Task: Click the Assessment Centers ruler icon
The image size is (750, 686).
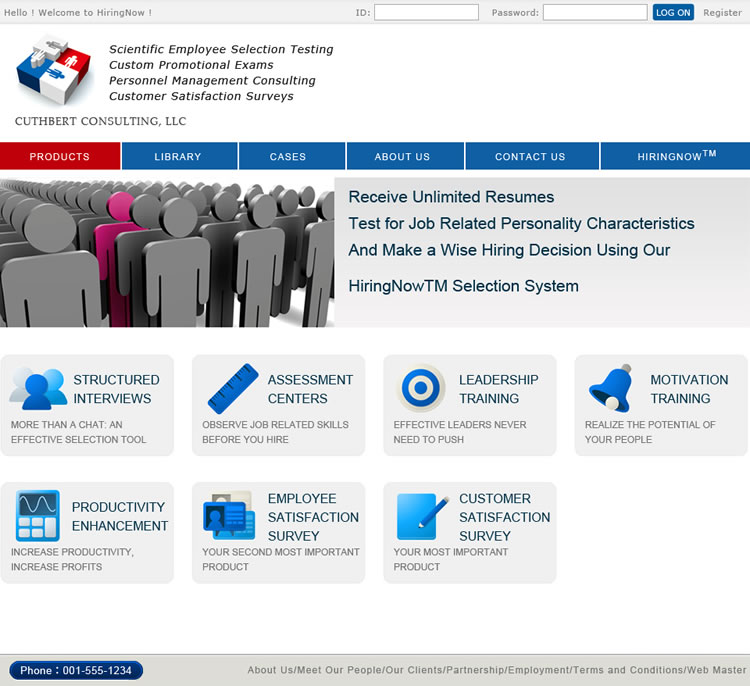Action: [232, 389]
